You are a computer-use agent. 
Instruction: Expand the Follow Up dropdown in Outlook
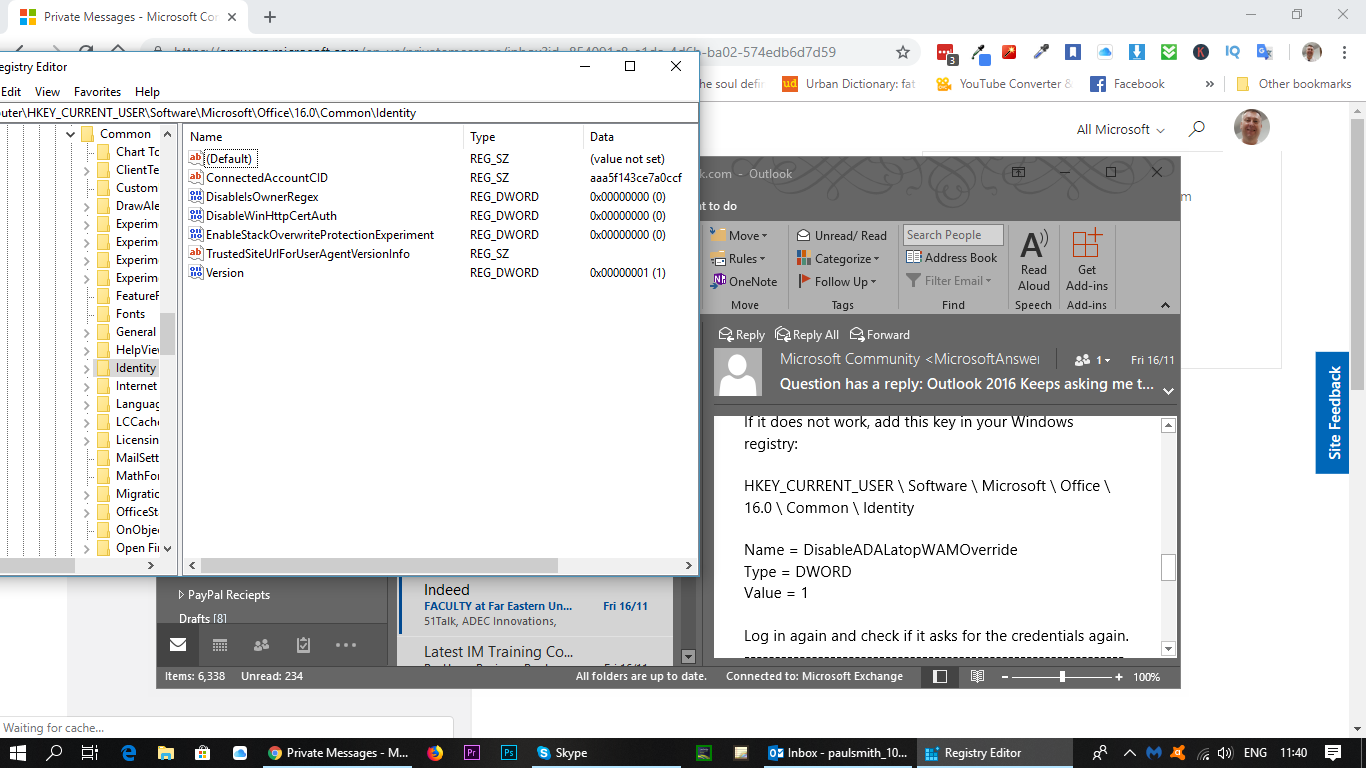pyautogui.click(x=874, y=282)
